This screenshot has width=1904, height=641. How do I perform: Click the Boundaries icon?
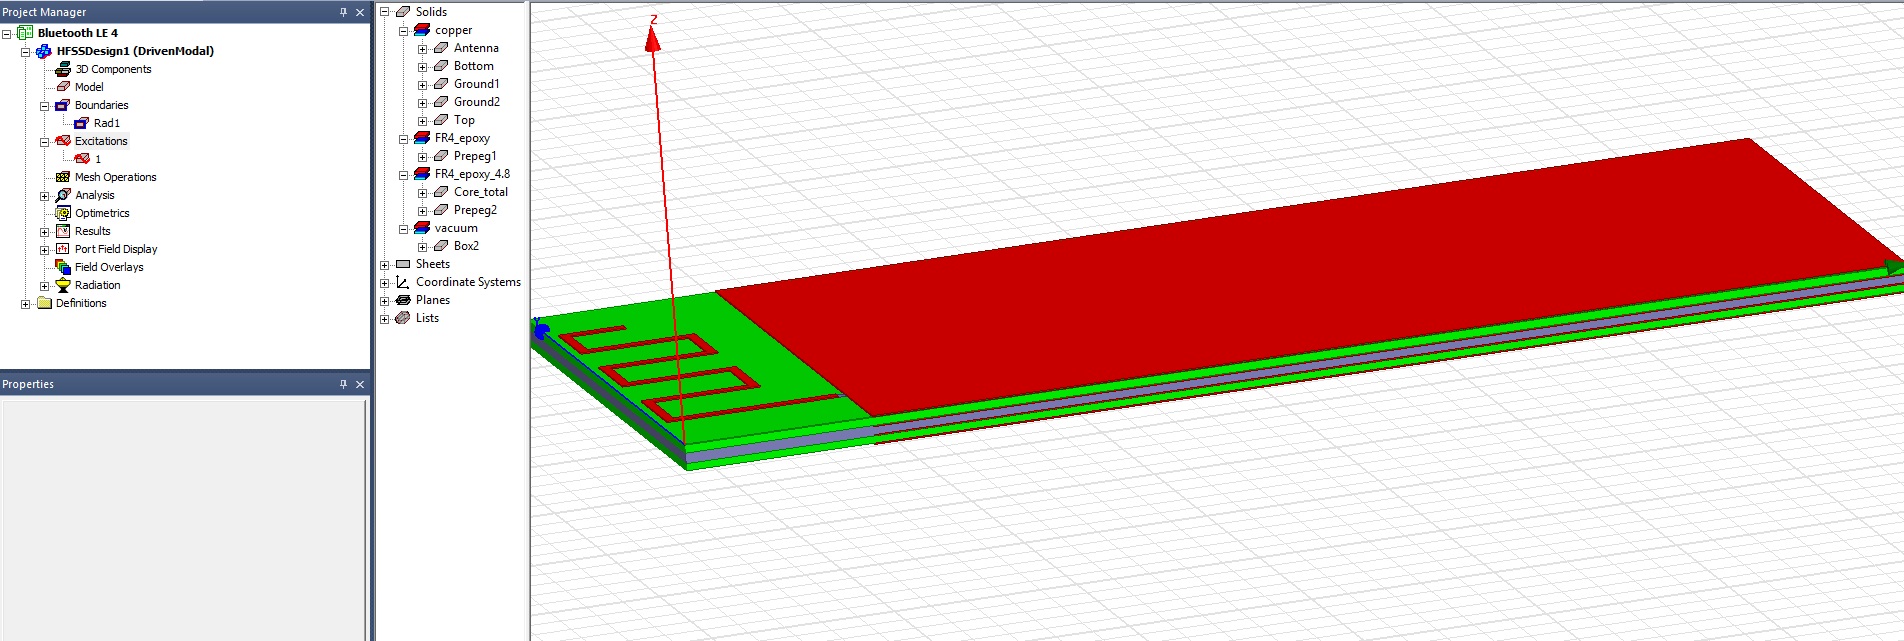(63, 105)
